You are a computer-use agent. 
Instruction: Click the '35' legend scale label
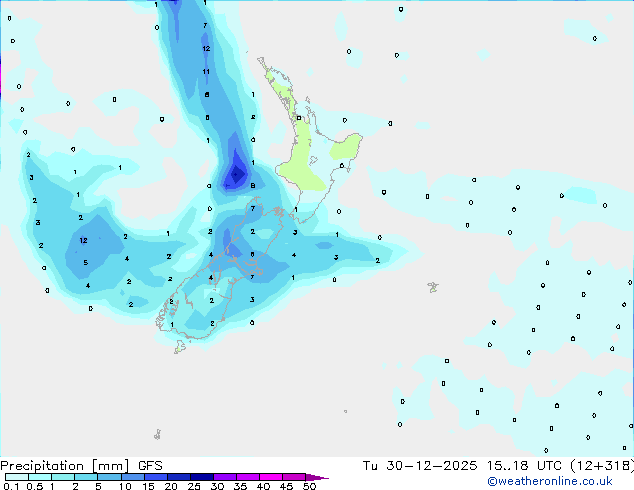[240, 486]
